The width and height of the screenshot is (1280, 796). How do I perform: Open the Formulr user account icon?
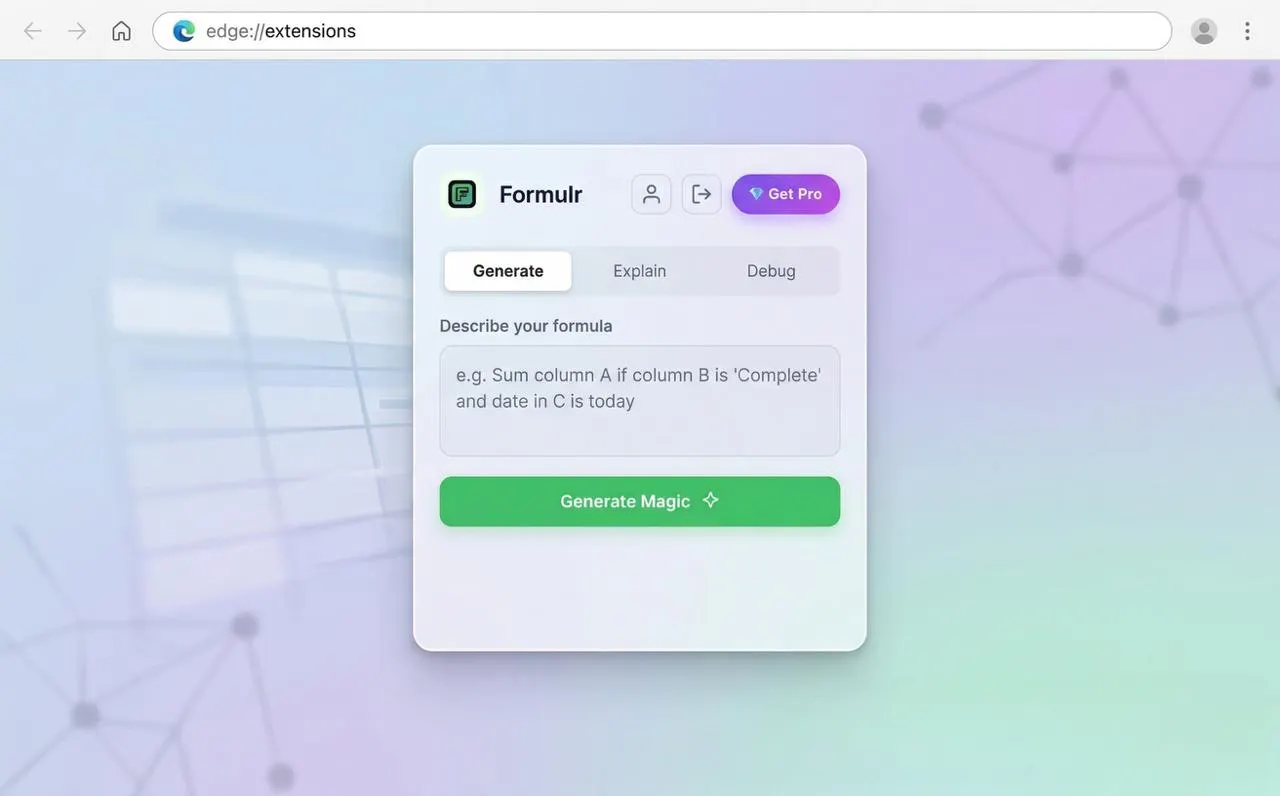(x=651, y=194)
